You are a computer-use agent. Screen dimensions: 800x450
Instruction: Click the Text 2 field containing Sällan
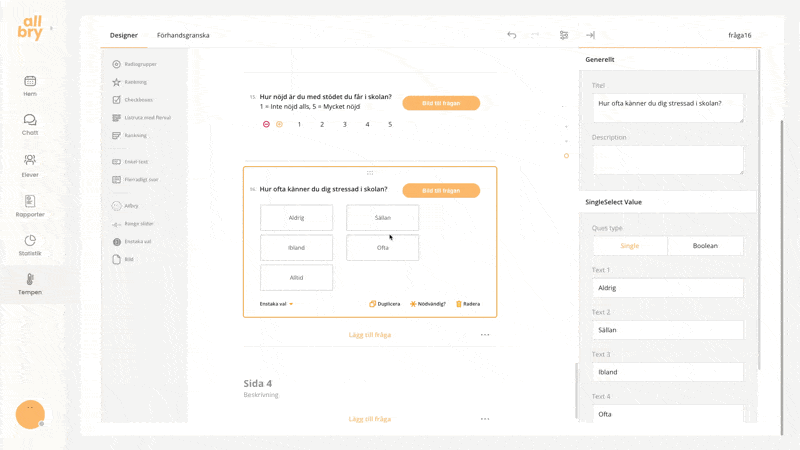click(667, 330)
